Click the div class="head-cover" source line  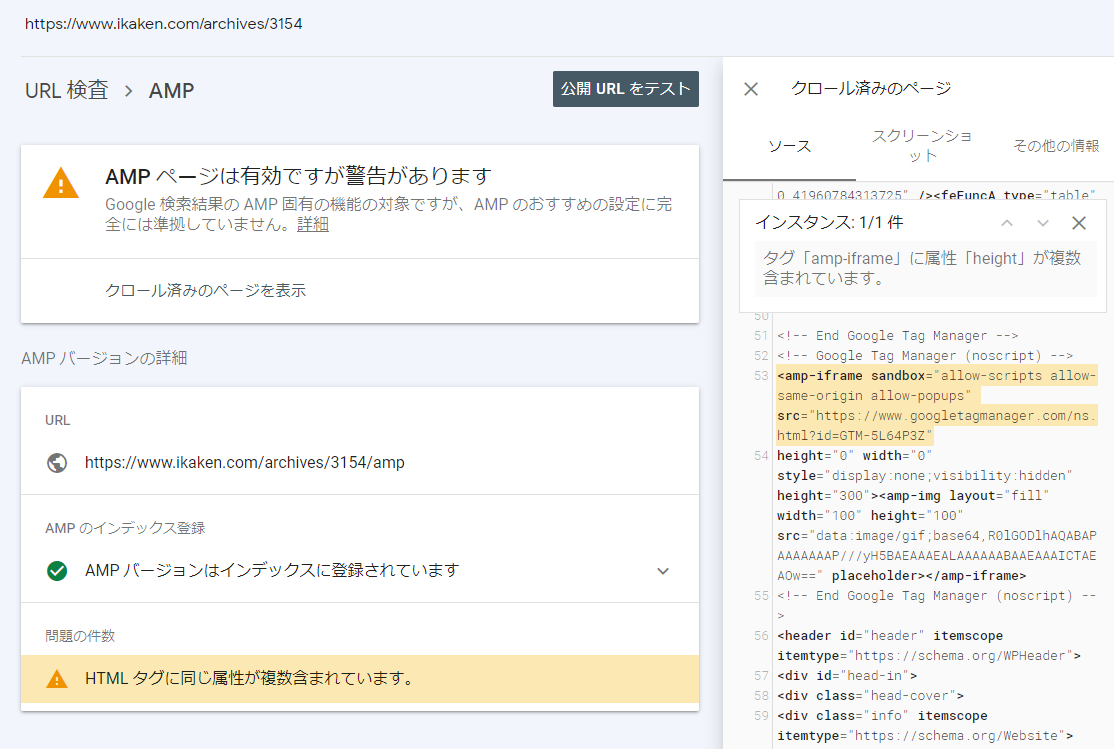coord(870,696)
